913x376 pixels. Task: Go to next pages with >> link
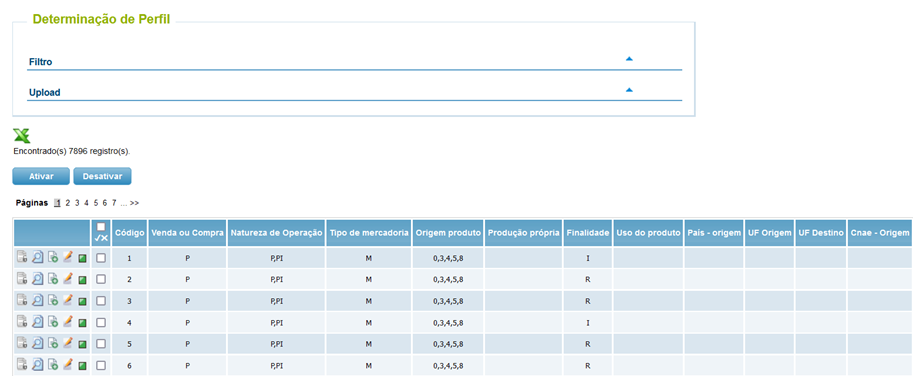pos(135,203)
